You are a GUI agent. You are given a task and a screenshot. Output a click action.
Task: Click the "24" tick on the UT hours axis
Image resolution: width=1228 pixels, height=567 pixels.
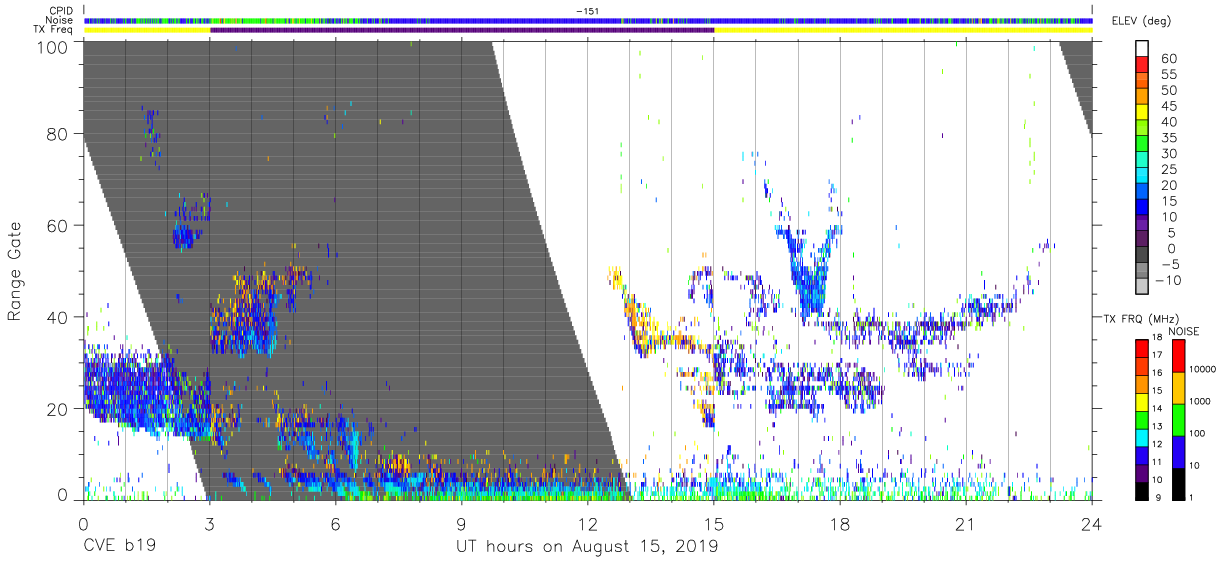coord(1092,523)
